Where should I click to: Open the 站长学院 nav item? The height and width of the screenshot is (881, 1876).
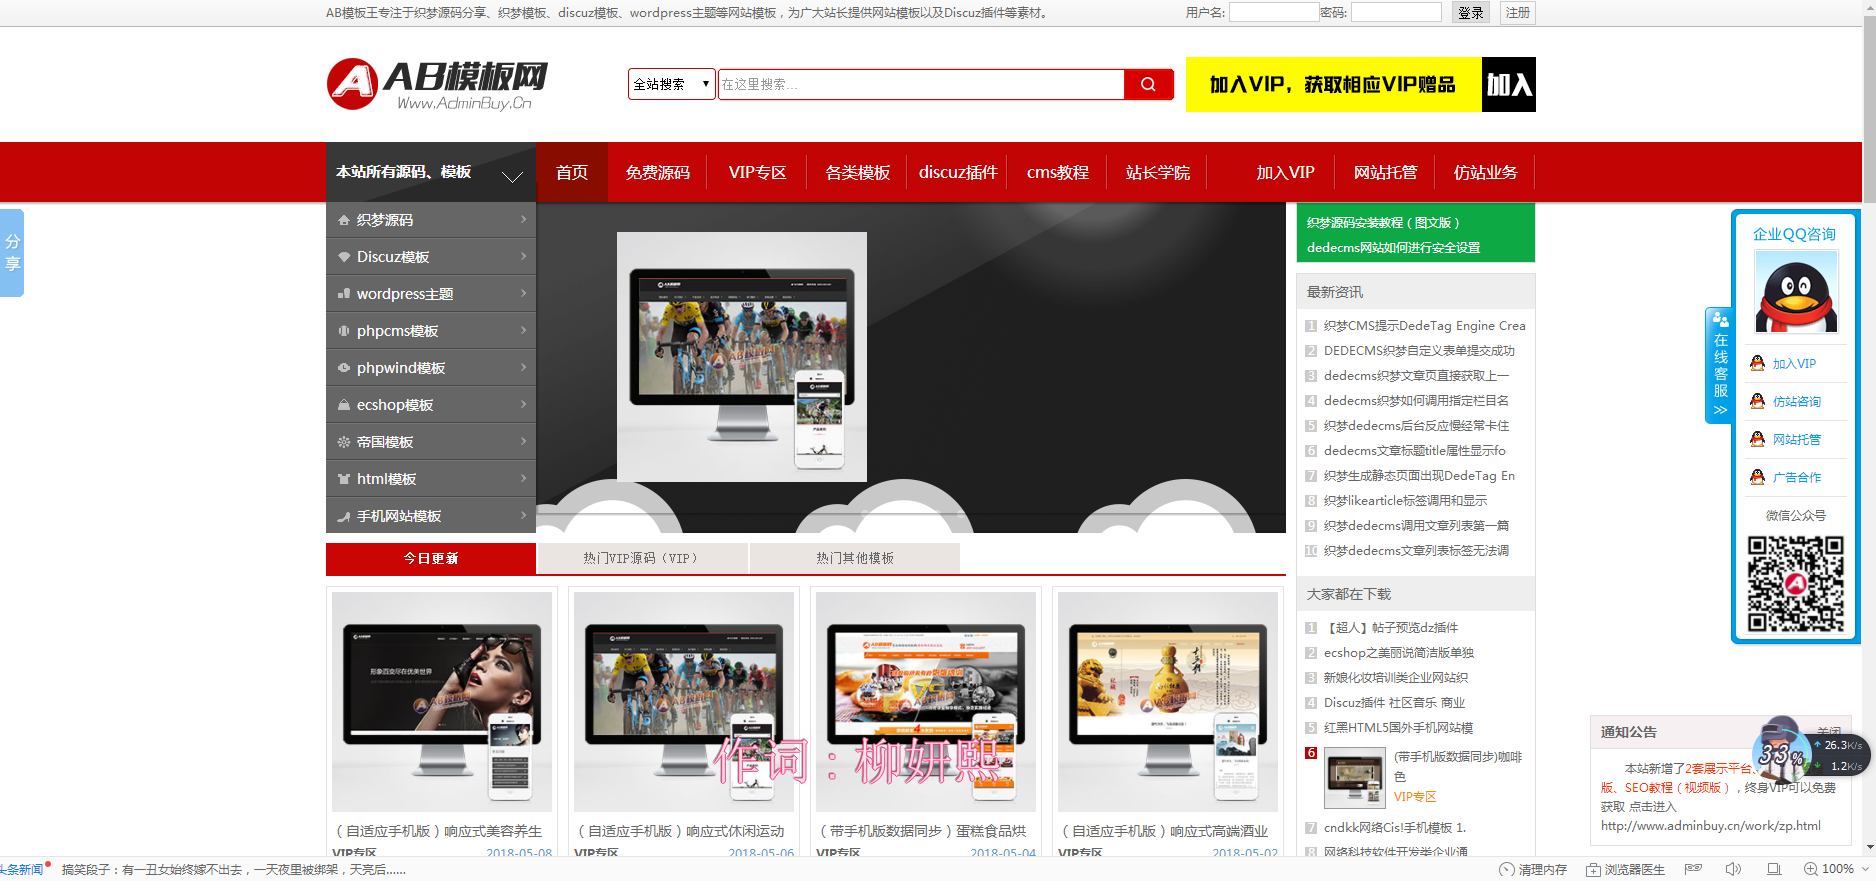[1157, 172]
